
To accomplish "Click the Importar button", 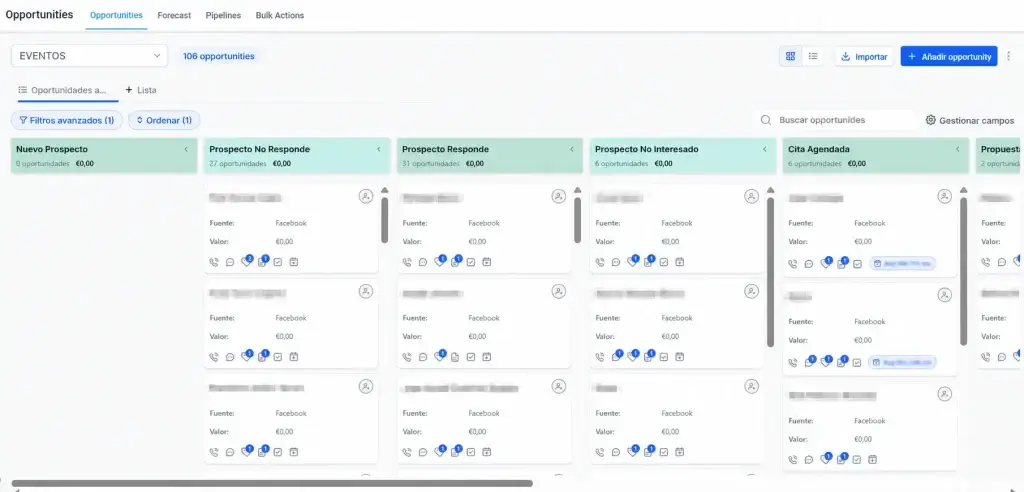I will [x=864, y=57].
